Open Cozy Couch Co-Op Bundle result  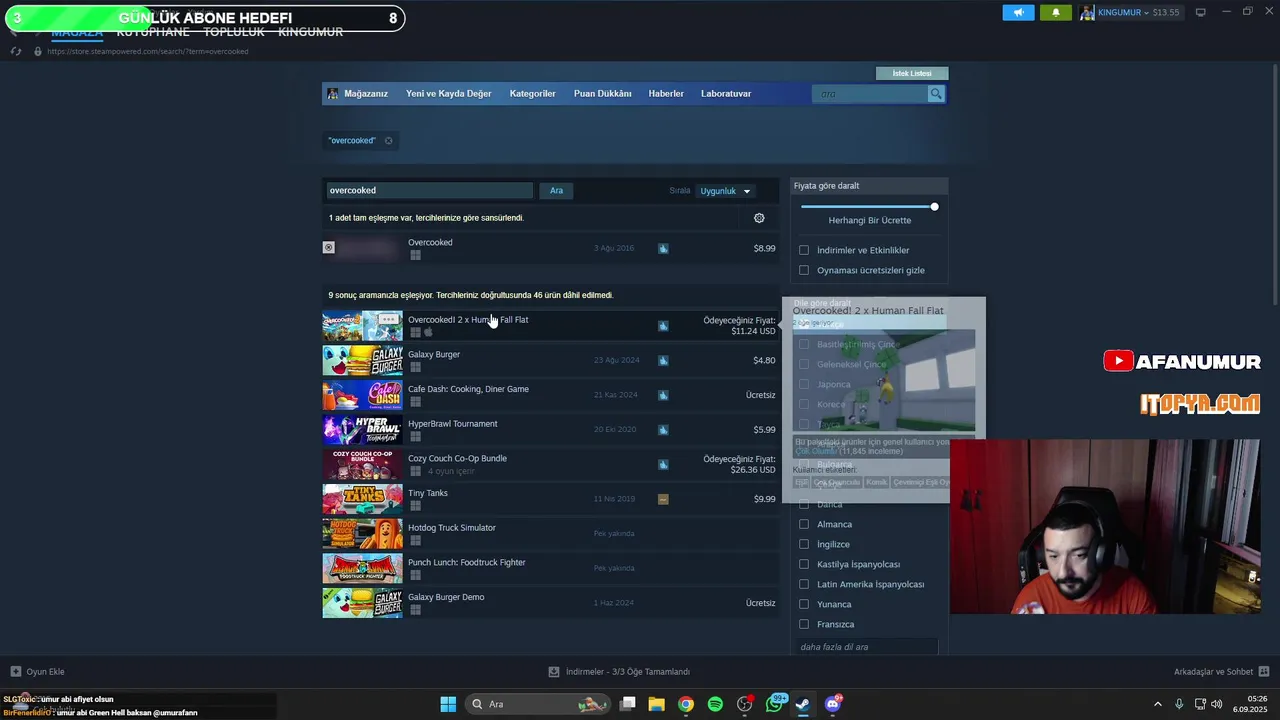click(550, 465)
